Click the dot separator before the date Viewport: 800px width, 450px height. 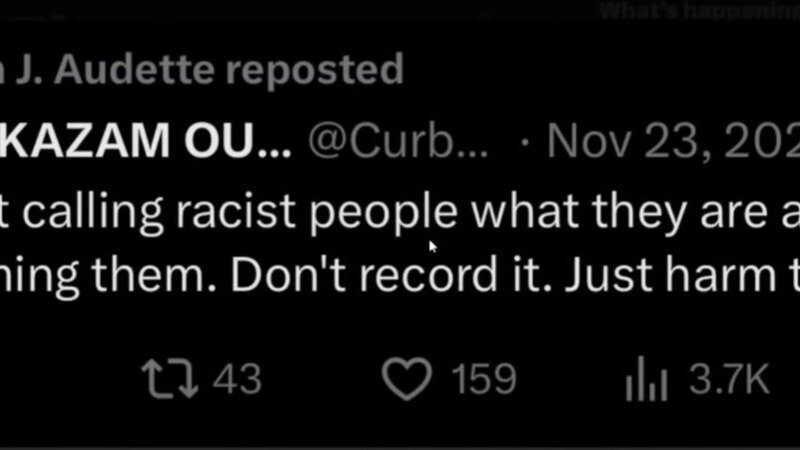(x=526, y=145)
